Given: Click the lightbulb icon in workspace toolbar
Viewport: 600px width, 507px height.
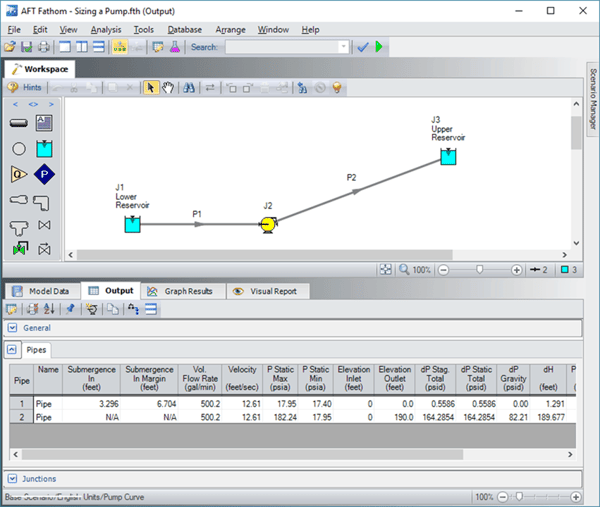Looking at the screenshot, I should point(337,88).
